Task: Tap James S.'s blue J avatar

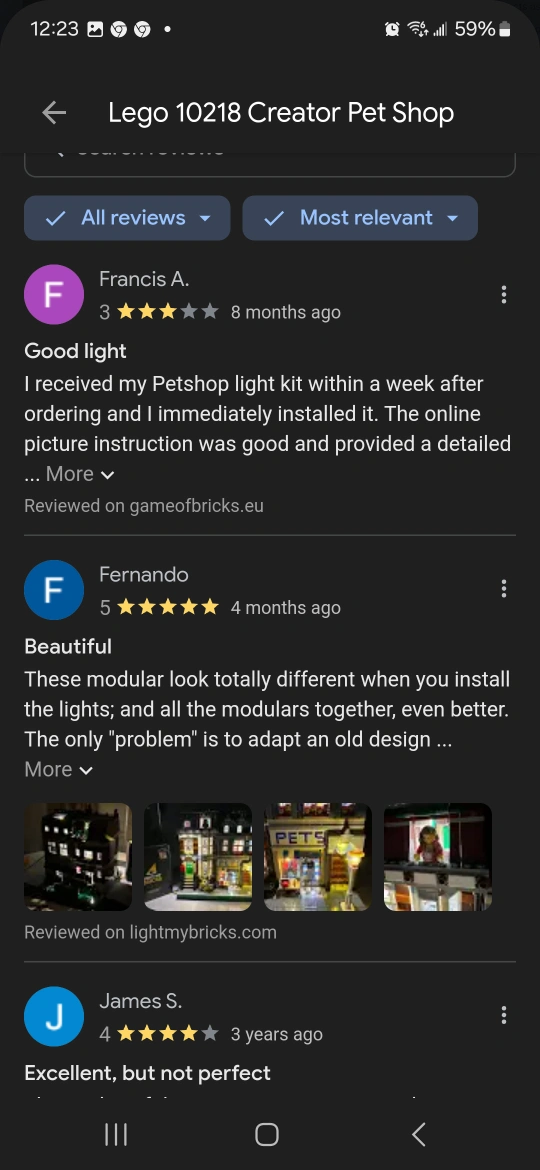Action: [54, 1016]
